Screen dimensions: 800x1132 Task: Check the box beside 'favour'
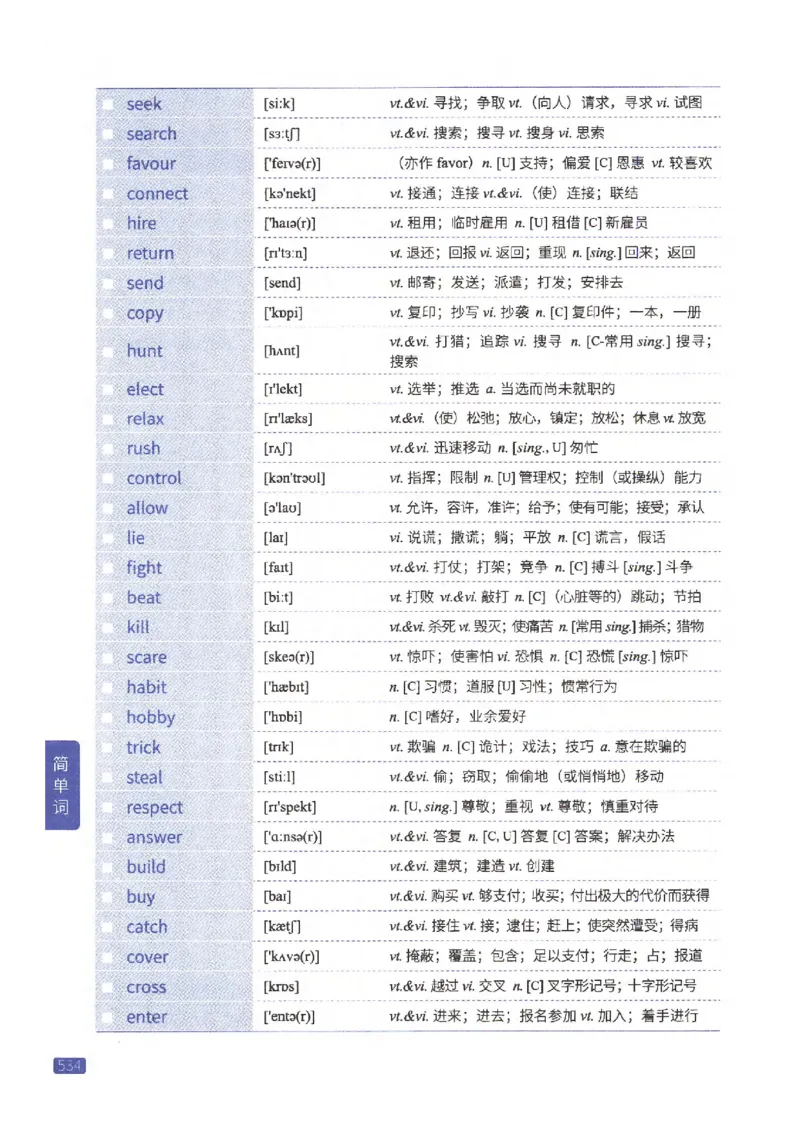[108, 163]
